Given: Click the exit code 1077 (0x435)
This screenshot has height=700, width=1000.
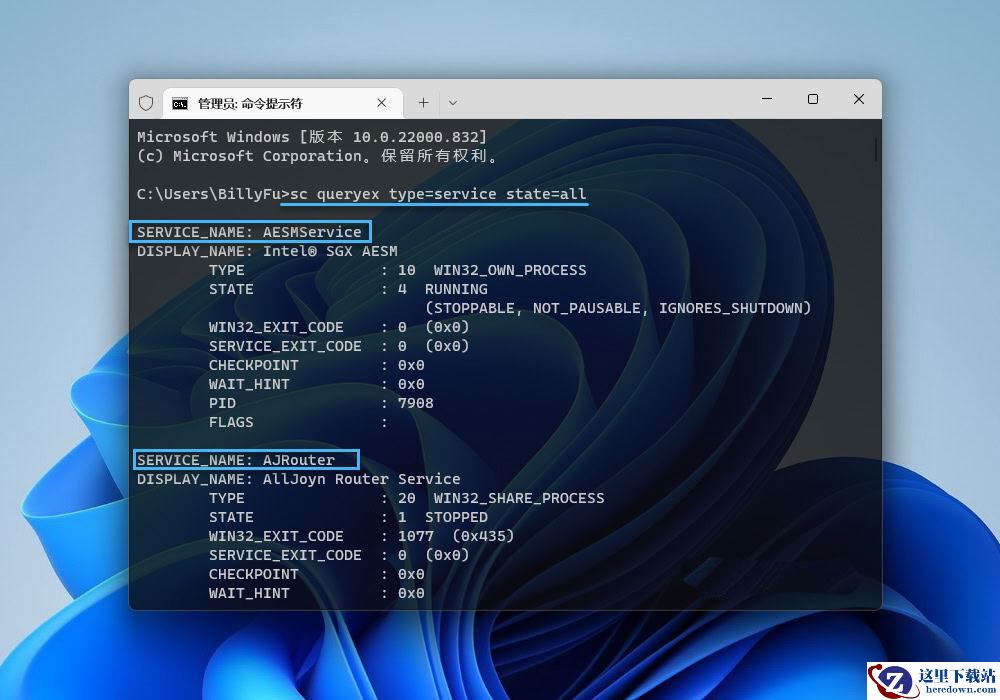Looking at the screenshot, I should [455, 536].
